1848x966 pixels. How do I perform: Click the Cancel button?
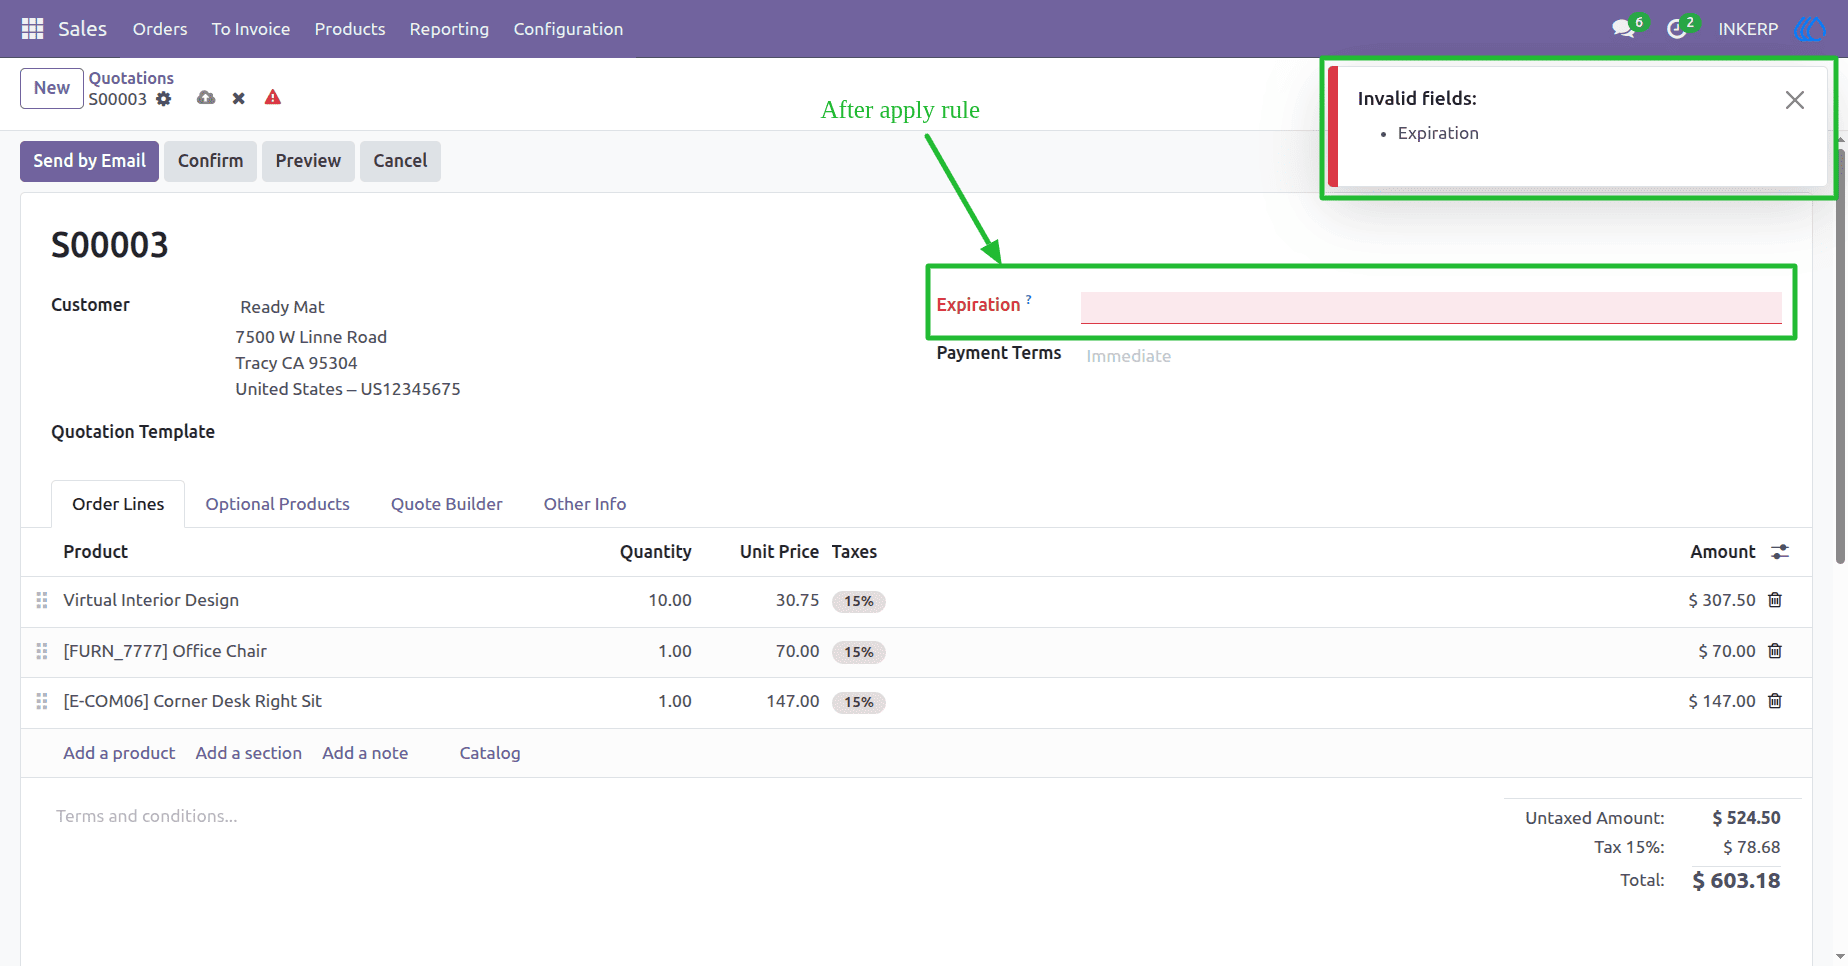tap(400, 161)
